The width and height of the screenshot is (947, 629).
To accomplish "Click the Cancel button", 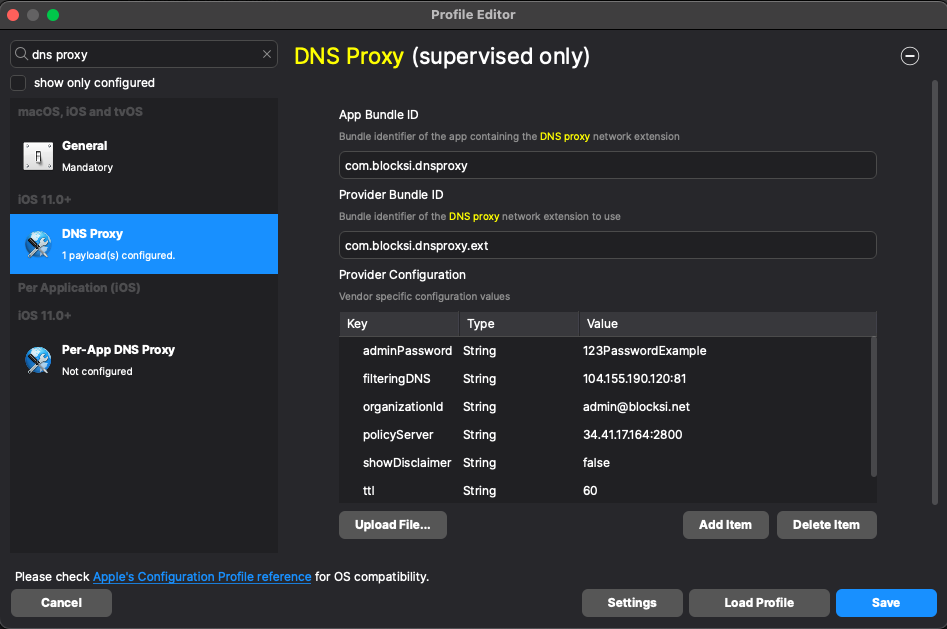I will (x=61, y=603).
